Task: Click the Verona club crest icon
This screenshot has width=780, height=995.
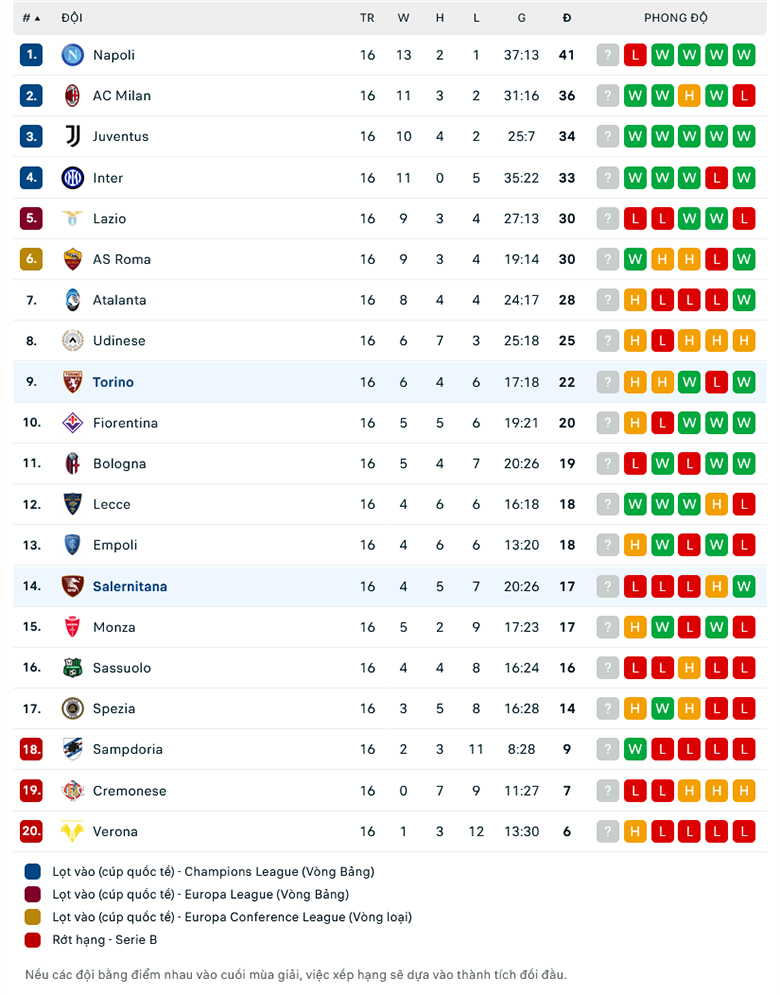Action: (x=72, y=831)
